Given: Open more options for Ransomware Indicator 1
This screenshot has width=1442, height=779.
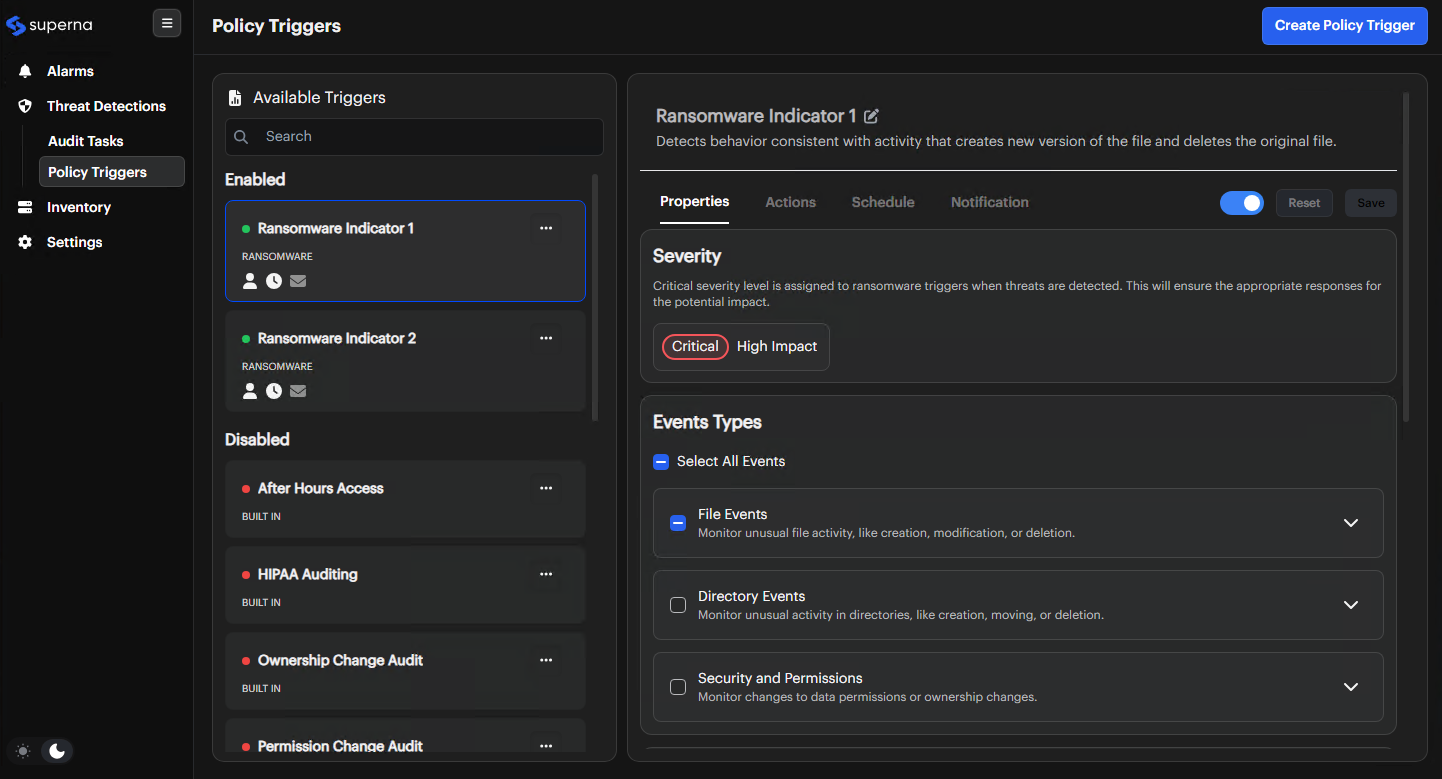Looking at the screenshot, I should 546,228.
